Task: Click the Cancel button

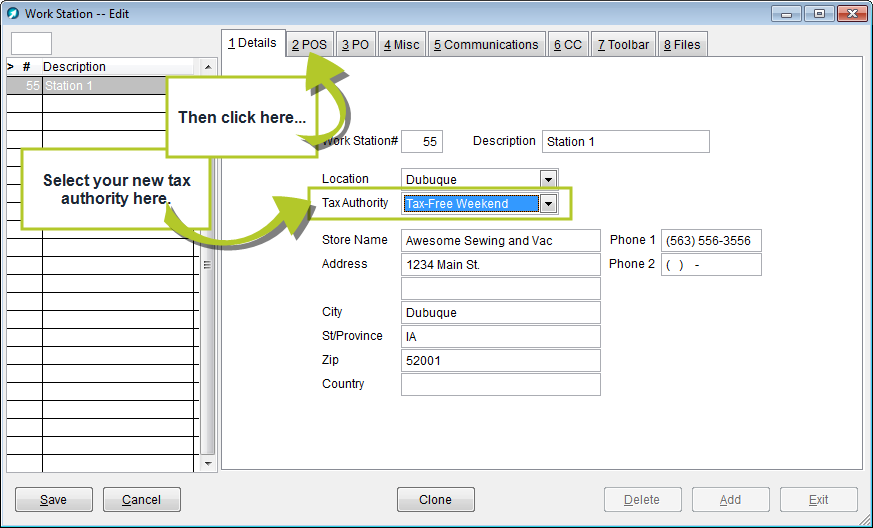Action: click(141, 500)
